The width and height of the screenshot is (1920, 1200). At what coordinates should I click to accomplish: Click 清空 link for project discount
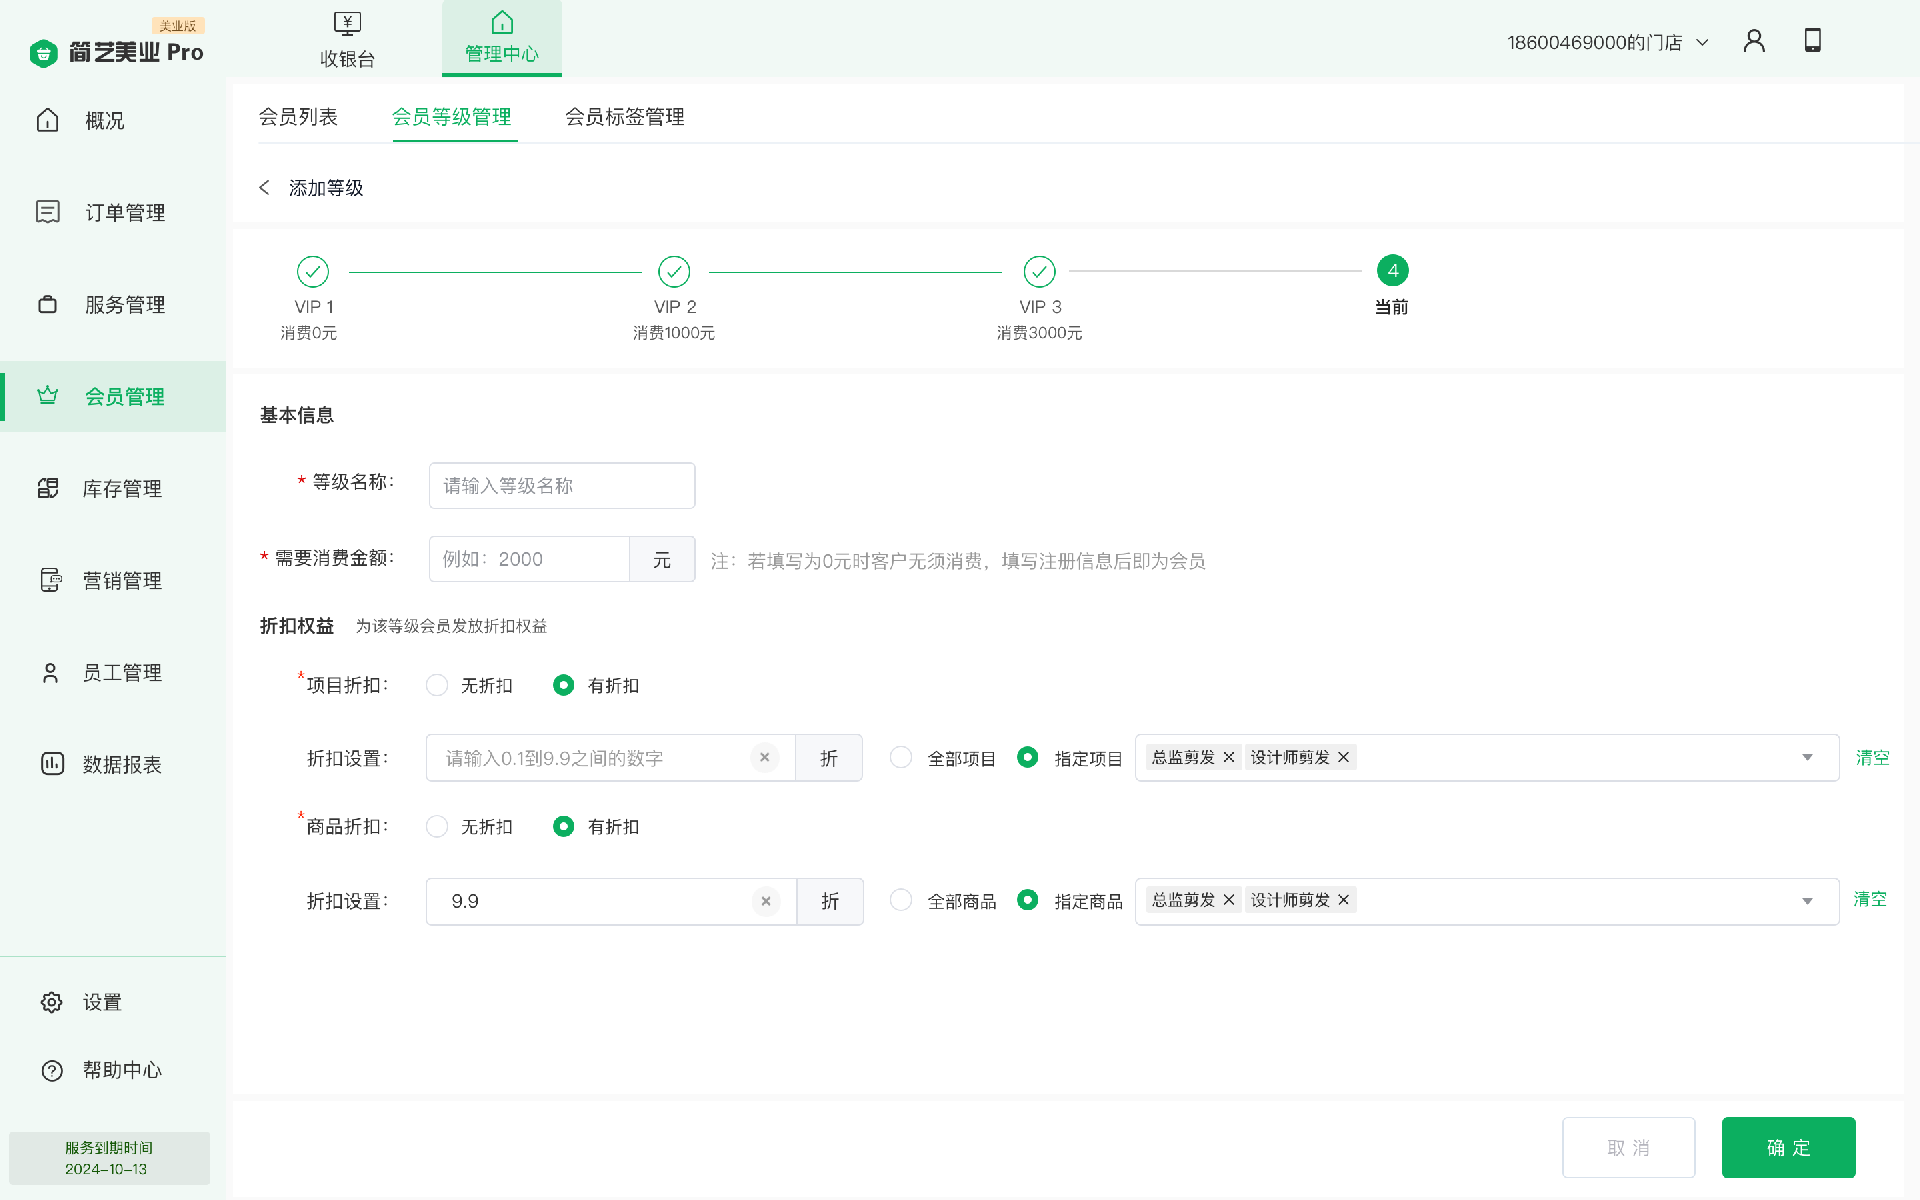coord(1872,758)
